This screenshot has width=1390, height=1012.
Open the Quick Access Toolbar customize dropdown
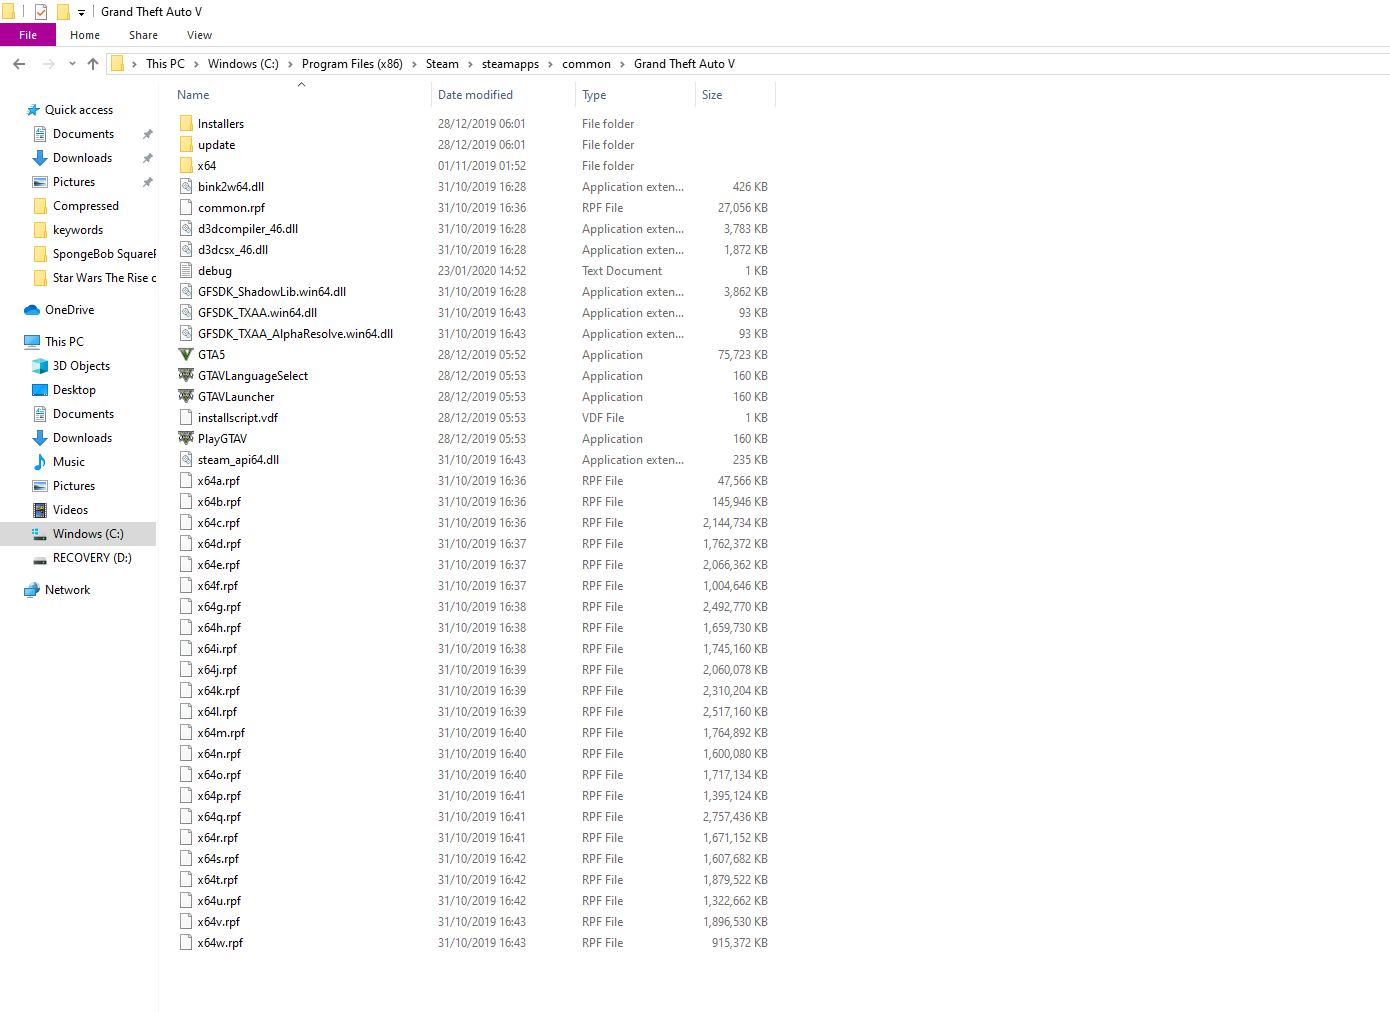point(80,12)
